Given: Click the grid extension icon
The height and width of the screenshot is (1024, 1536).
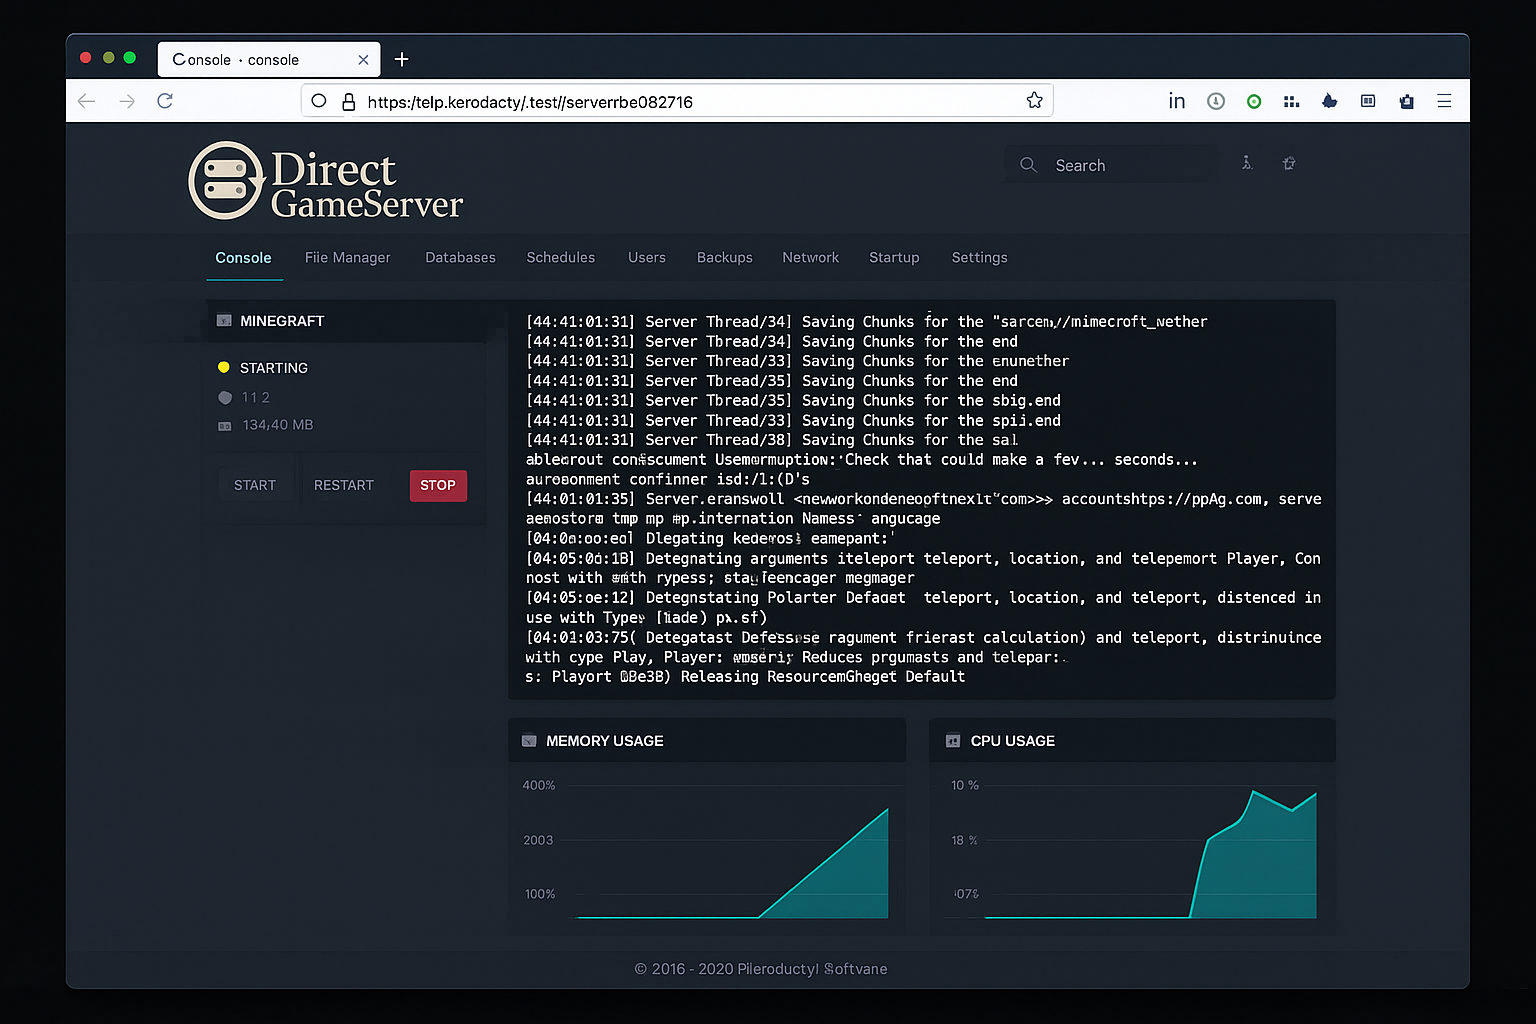Looking at the screenshot, I should coord(1291,101).
